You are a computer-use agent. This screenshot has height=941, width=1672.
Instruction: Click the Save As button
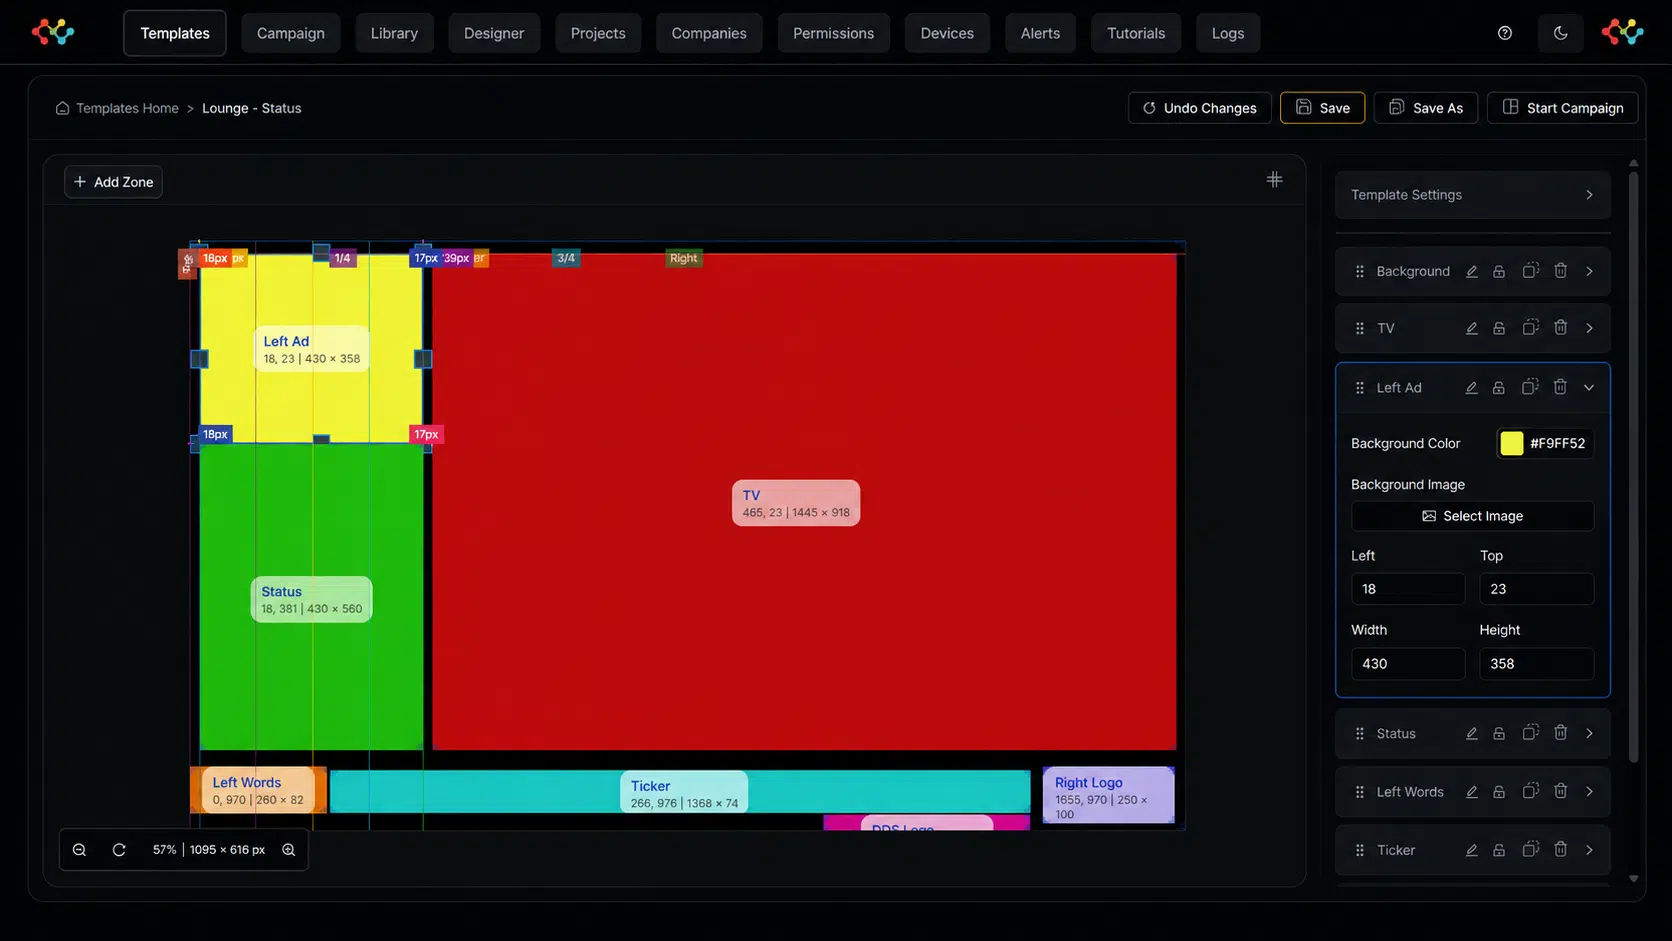1426,108
